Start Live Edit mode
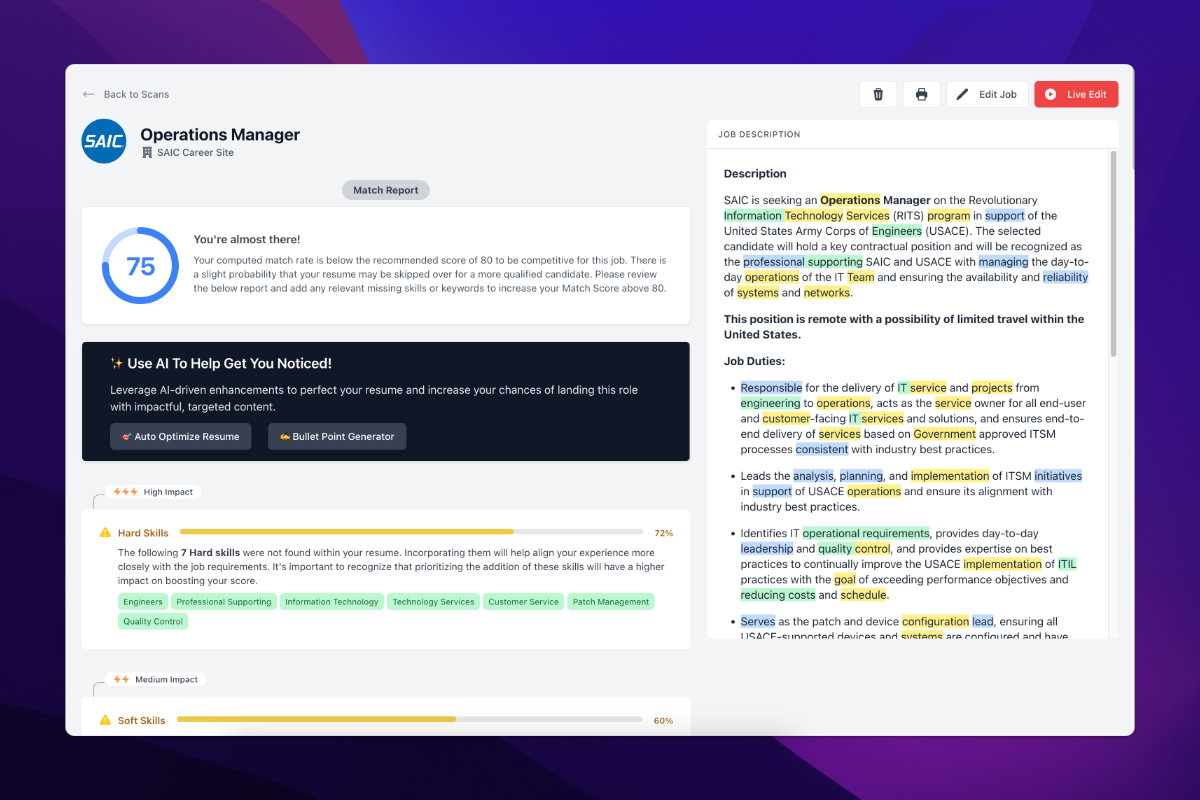 pos(1076,94)
